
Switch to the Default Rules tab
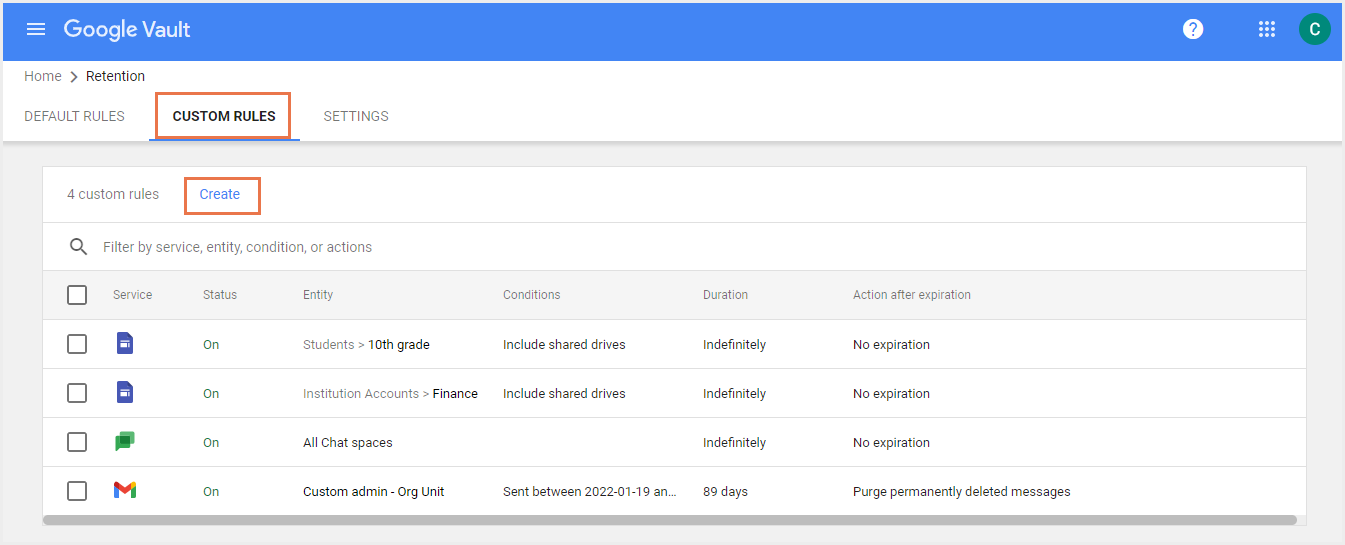pos(74,116)
